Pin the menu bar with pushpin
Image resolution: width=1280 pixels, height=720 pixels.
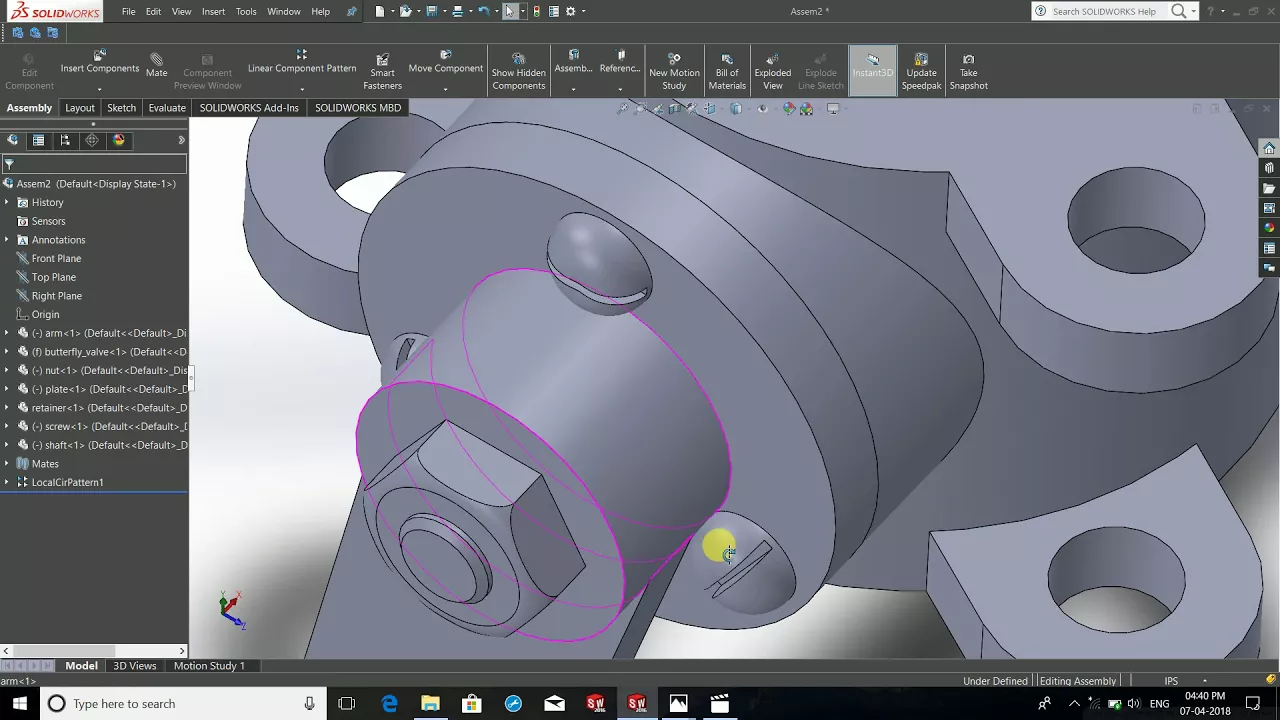tap(351, 11)
